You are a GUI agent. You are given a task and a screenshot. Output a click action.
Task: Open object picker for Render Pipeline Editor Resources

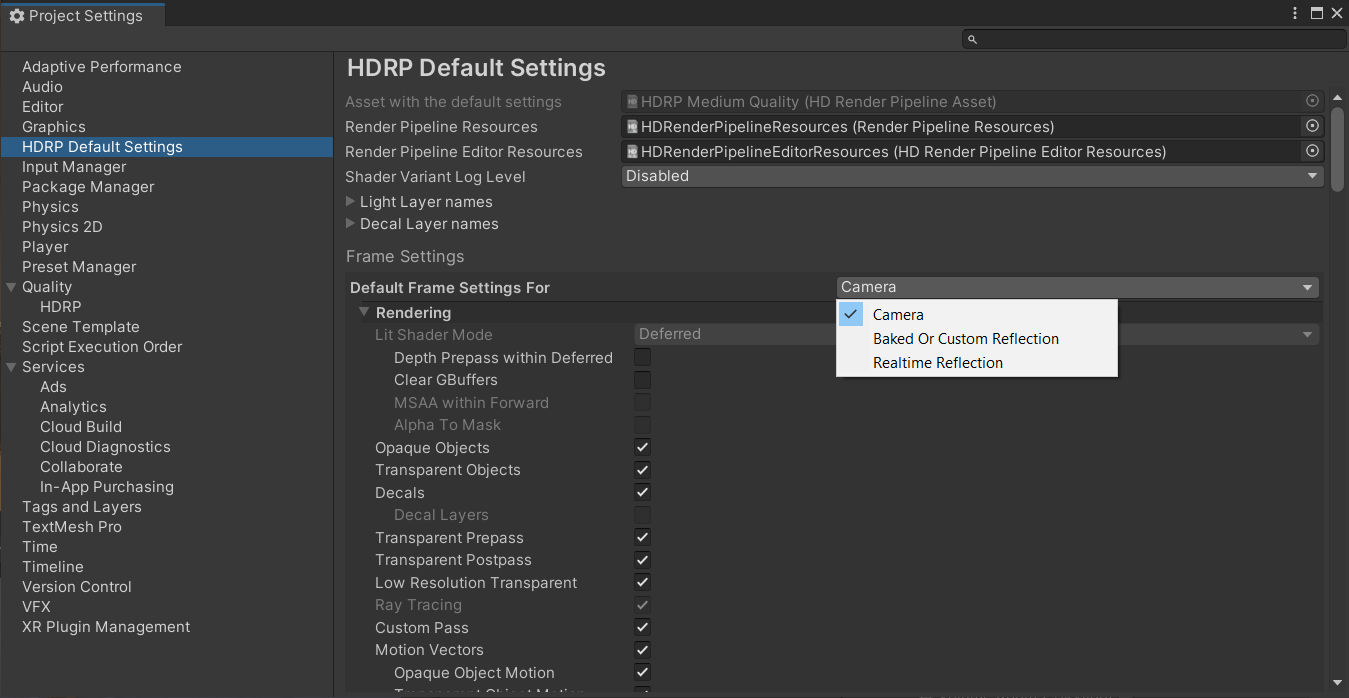click(x=1312, y=151)
